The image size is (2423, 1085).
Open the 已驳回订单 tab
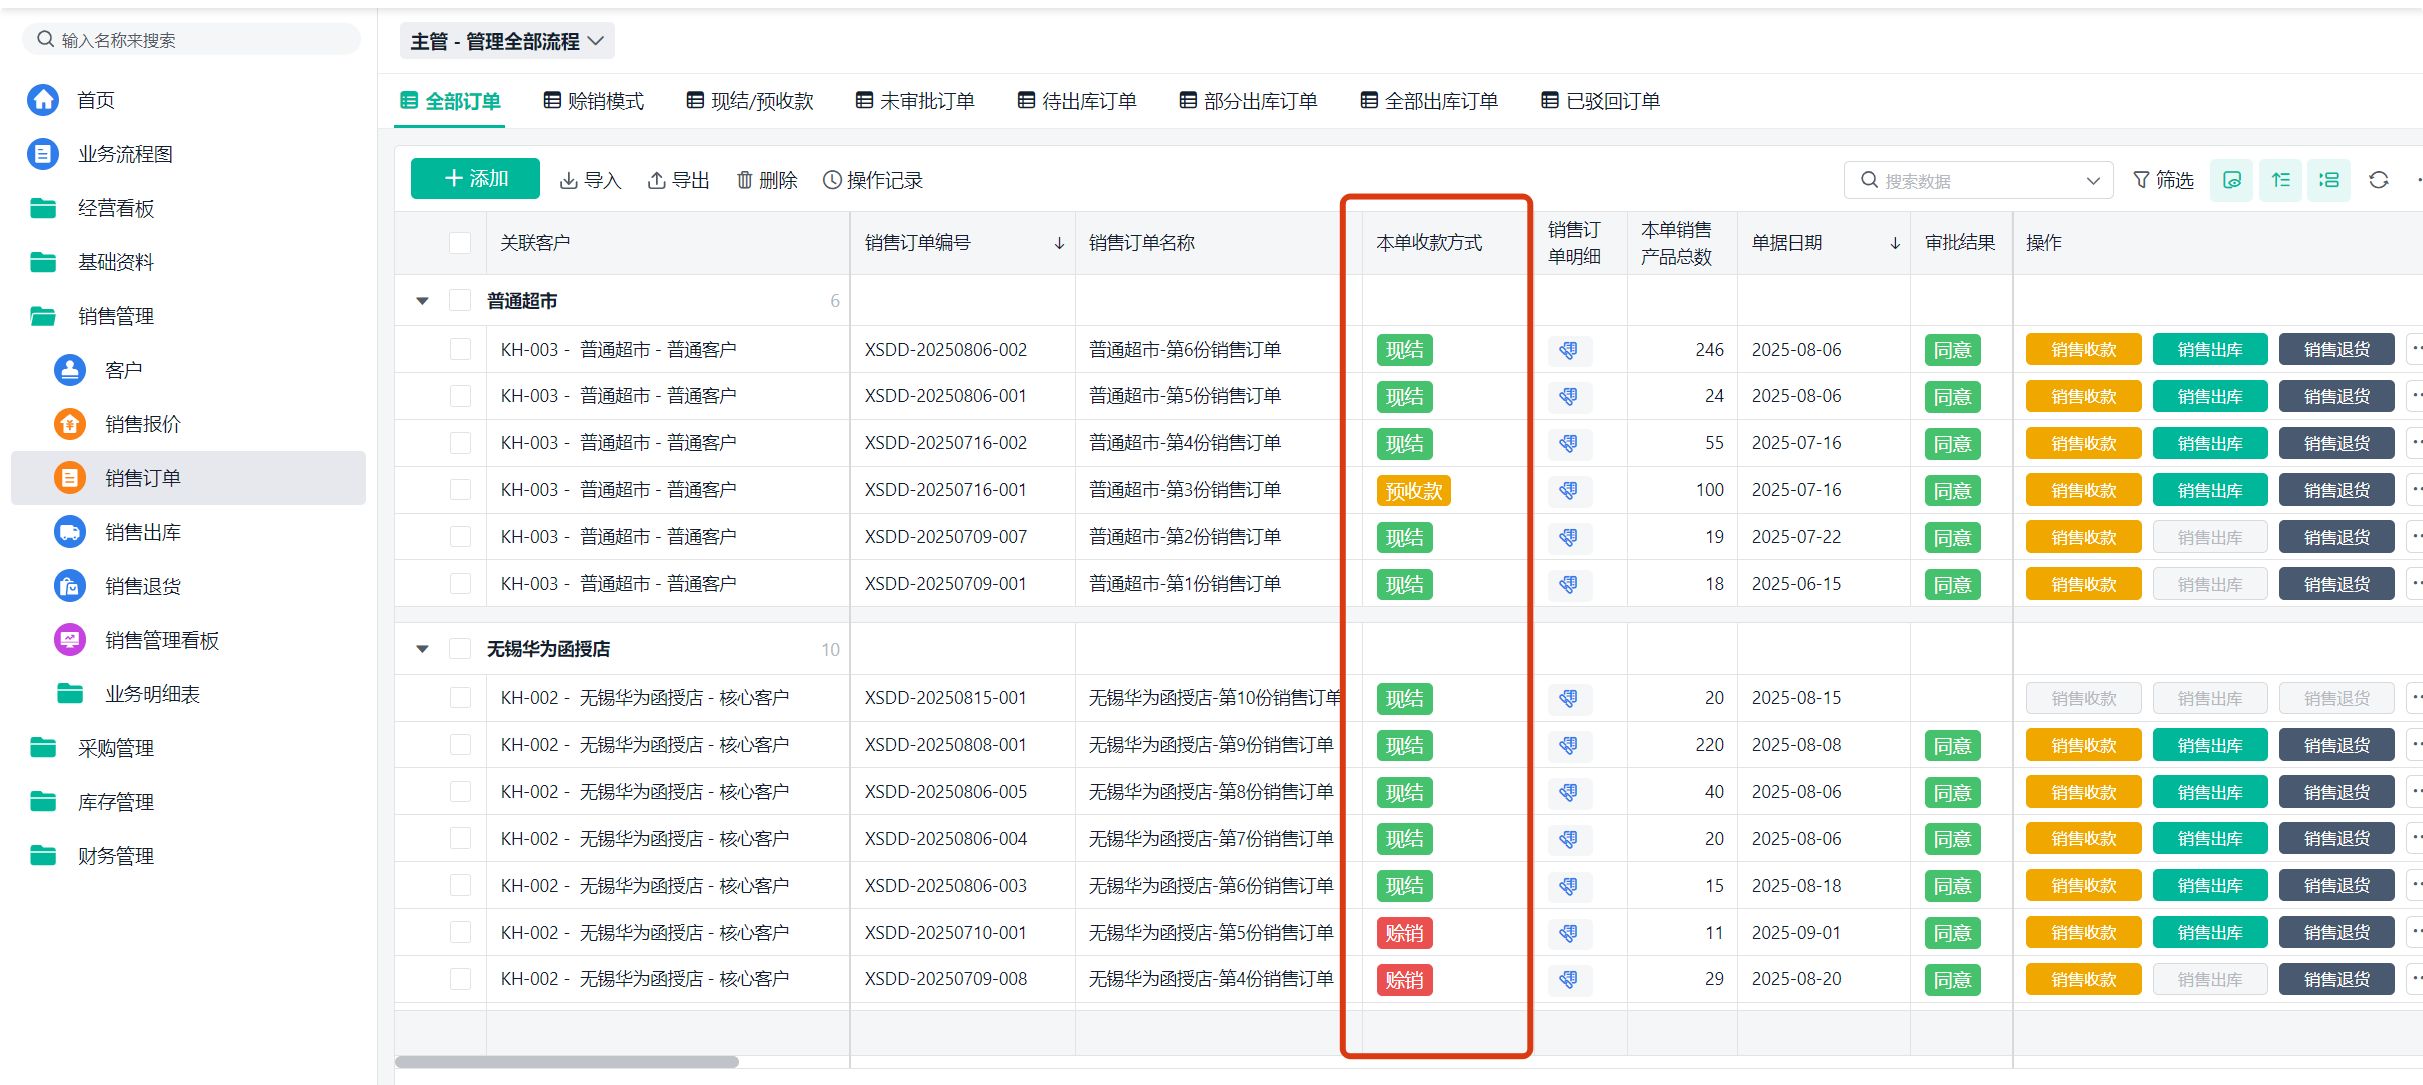(1601, 101)
